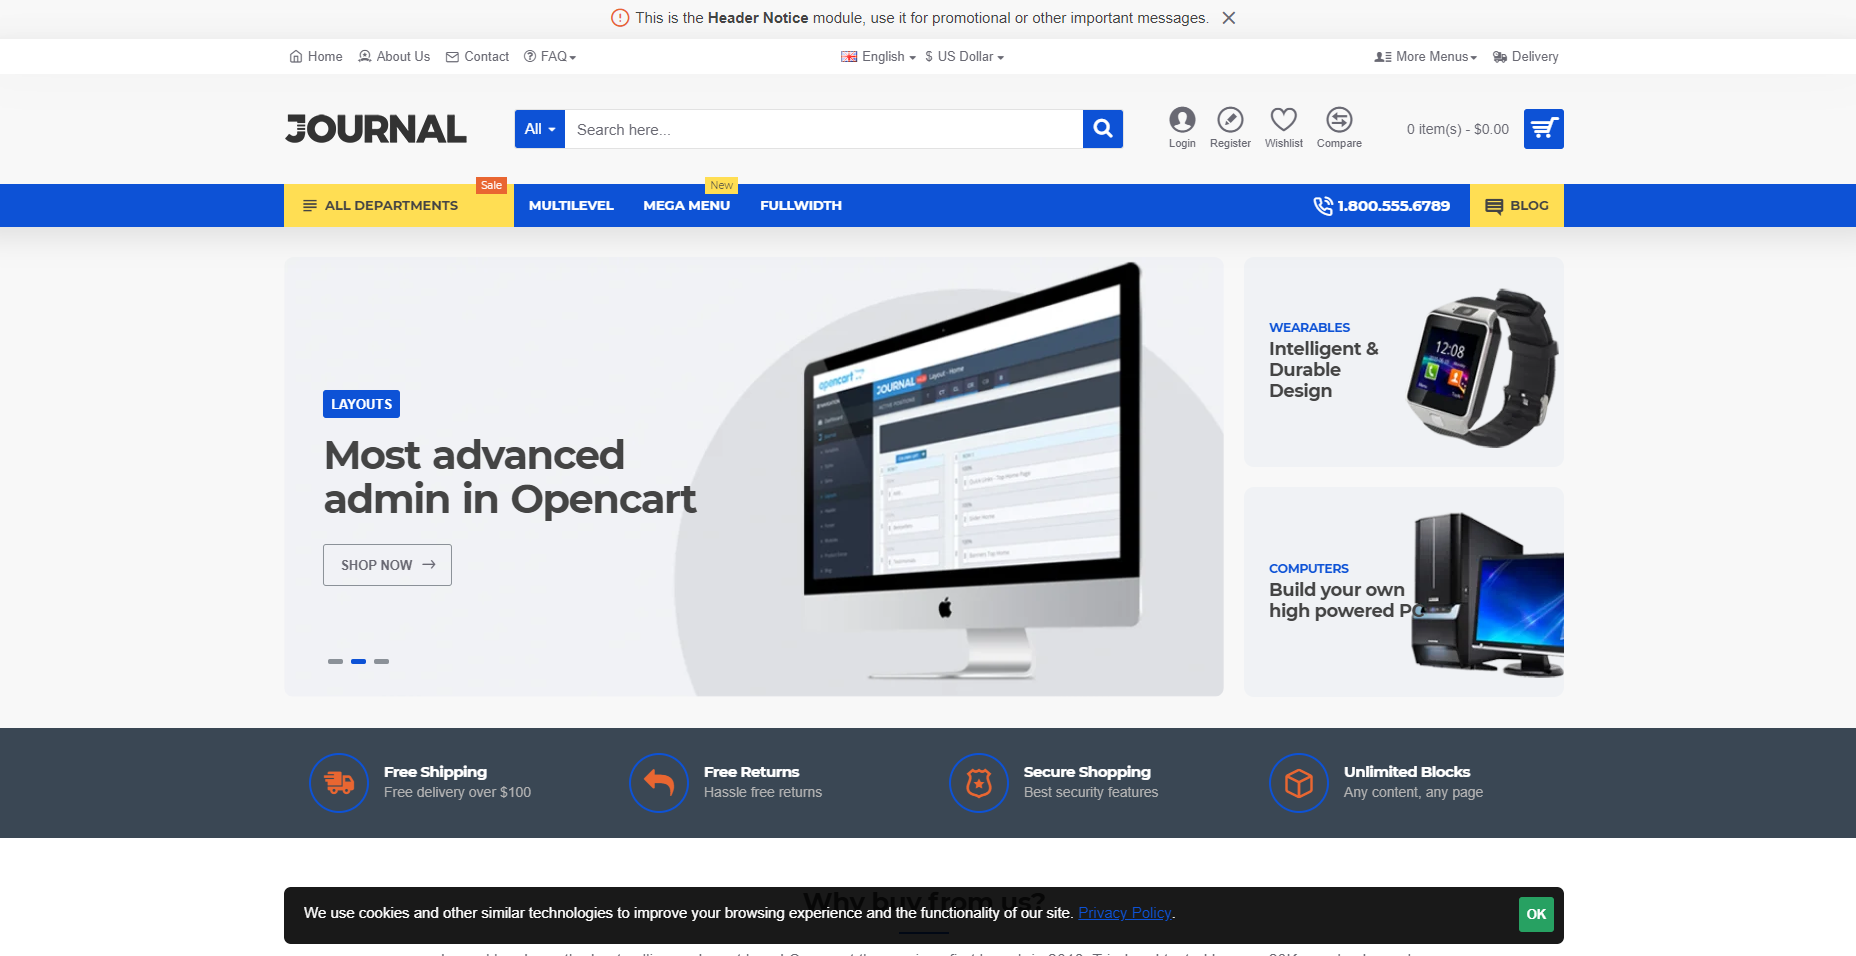
Task: Open the Login account icon
Action: click(1182, 128)
